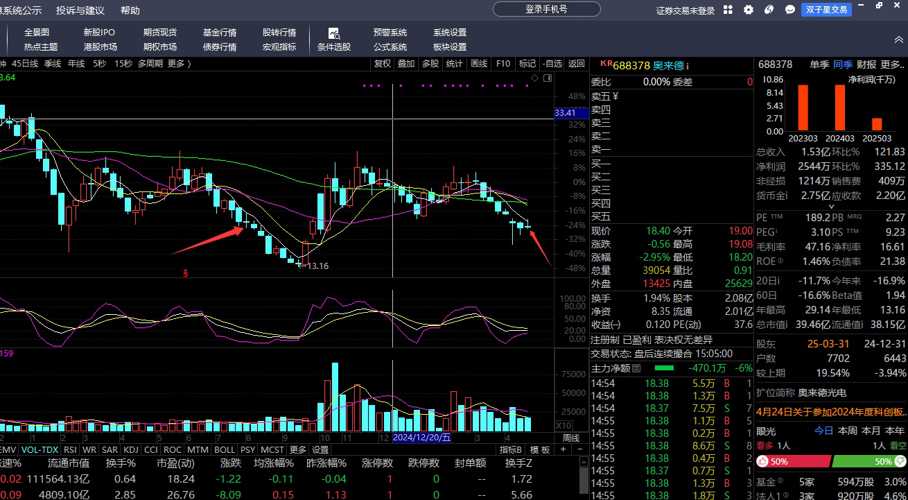Screen dimensions: 908x500
Task: Click the info 'i' icon beside 奥来德
Action: [687, 66]
